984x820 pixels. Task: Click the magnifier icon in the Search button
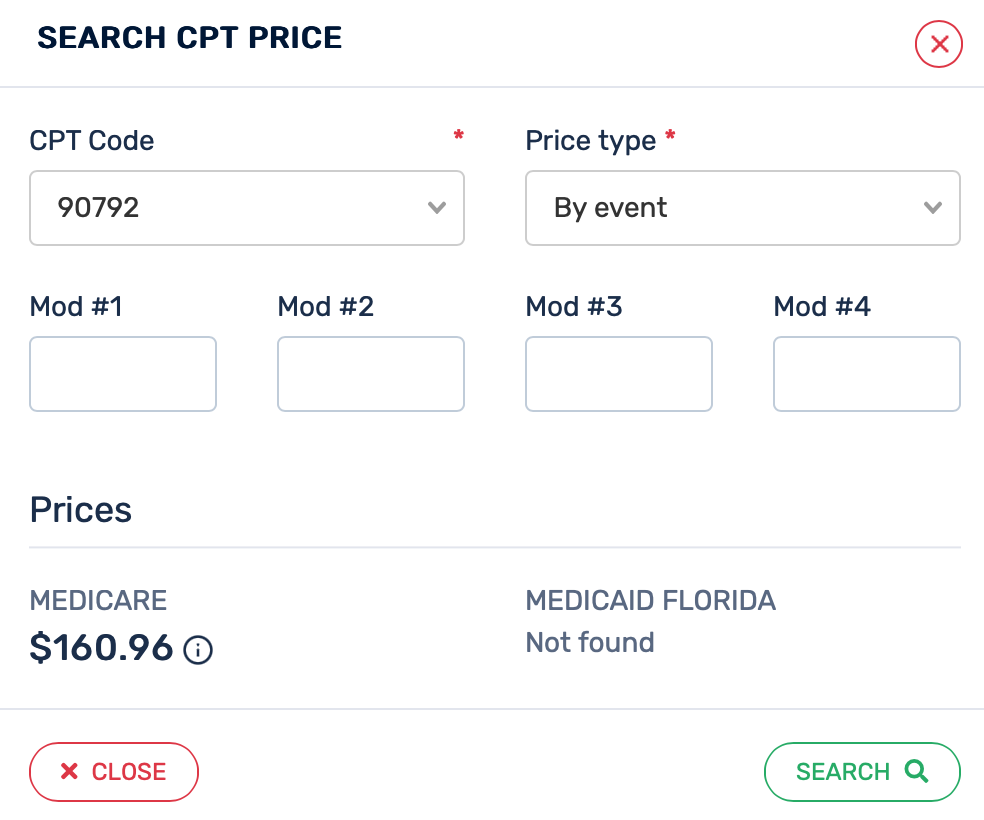coord(916,771)
